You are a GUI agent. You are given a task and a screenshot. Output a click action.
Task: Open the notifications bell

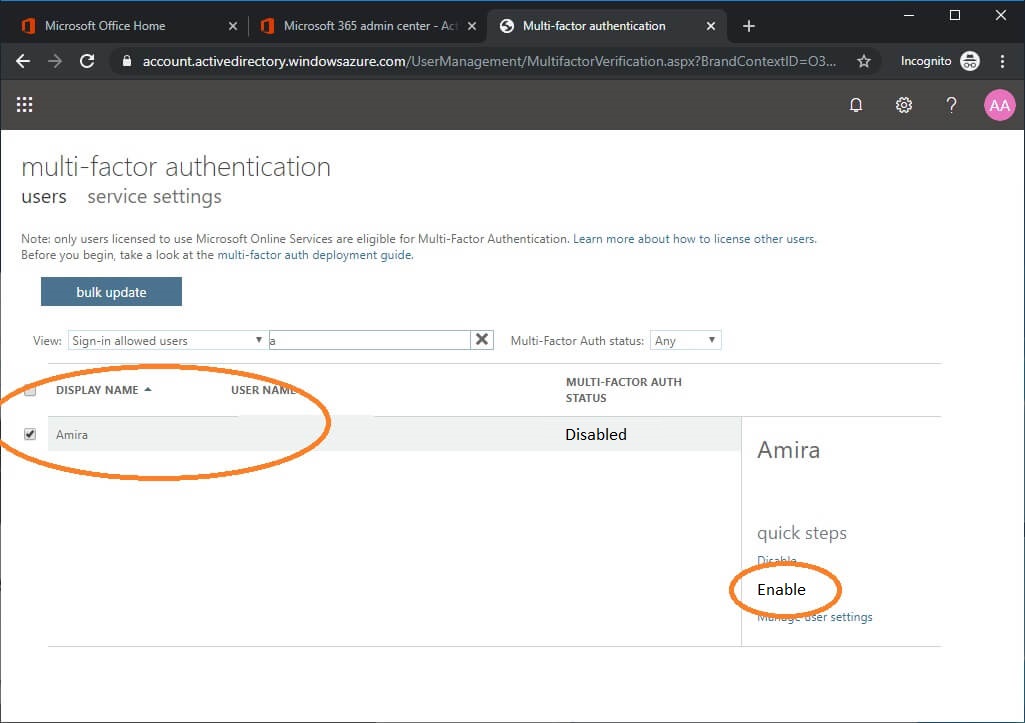tap(856, 105)
